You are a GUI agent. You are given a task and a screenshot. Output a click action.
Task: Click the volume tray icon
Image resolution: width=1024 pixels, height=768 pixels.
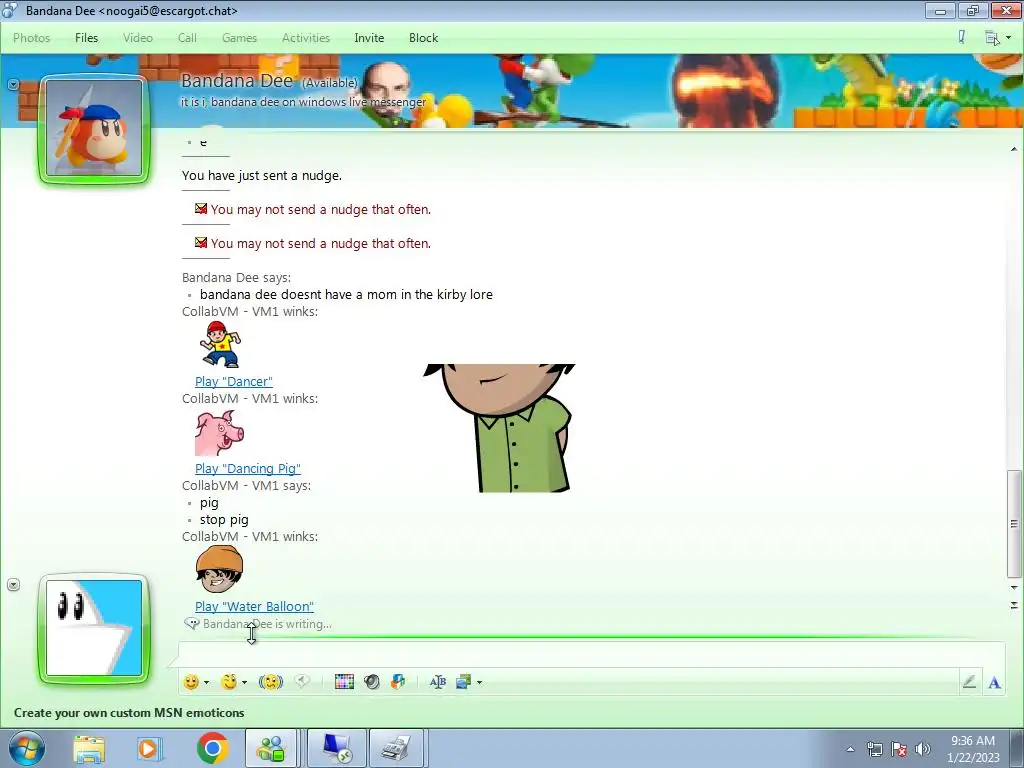[x=923, y=749]
